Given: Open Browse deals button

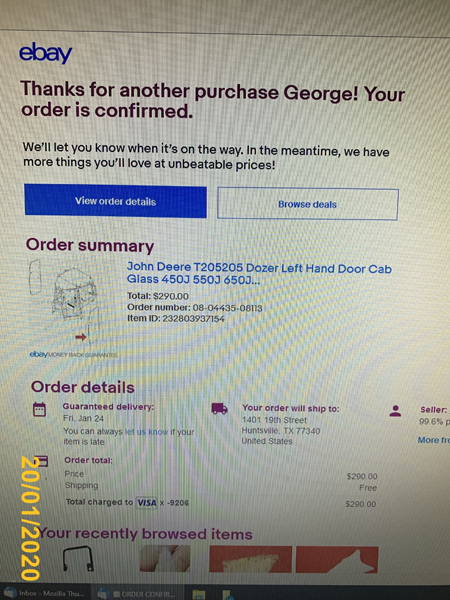Looking at the screenshot, I should [x=308, y=204].
